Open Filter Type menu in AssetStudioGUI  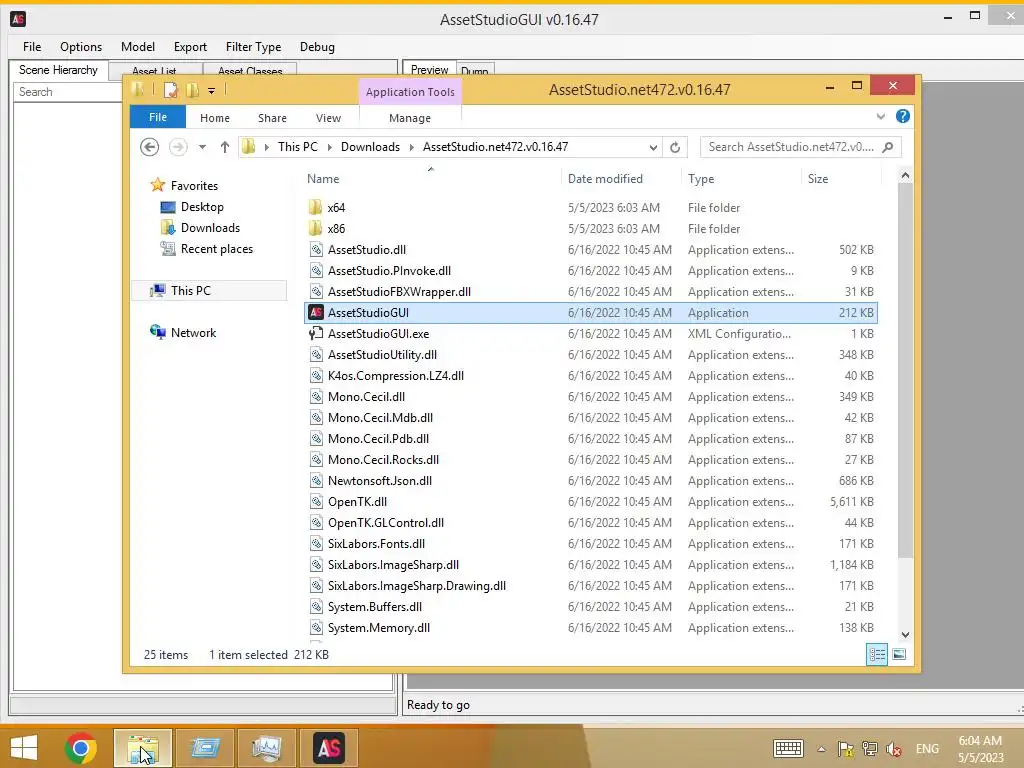click(x=253, y=47)
